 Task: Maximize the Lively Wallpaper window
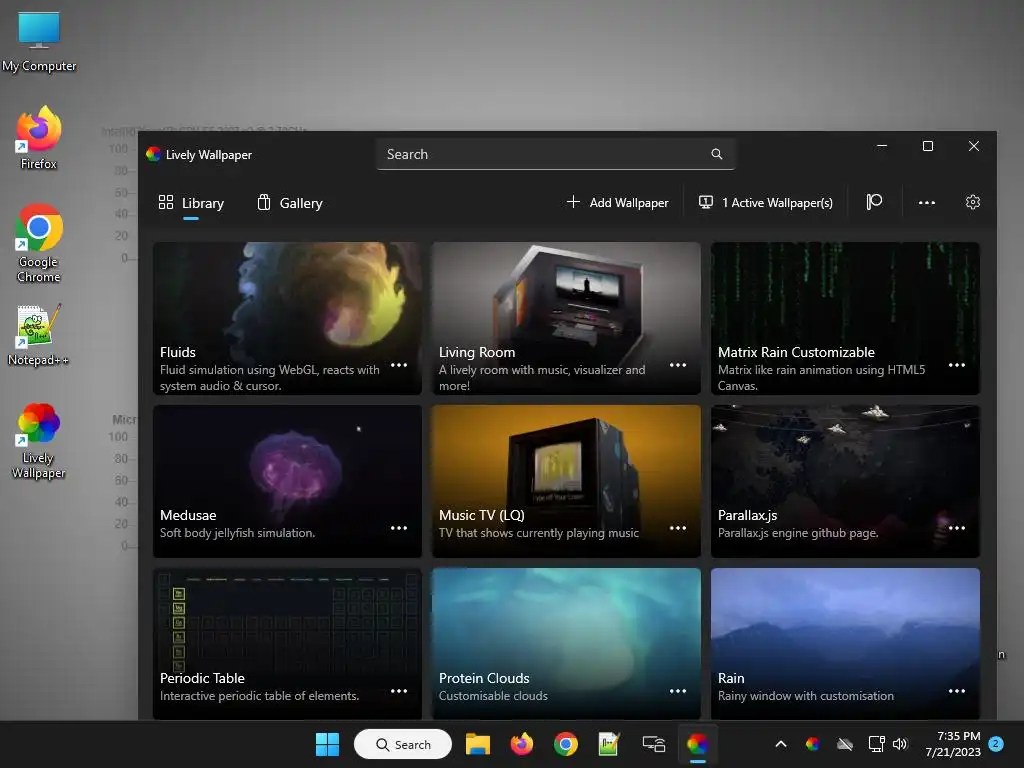(927, 146)
